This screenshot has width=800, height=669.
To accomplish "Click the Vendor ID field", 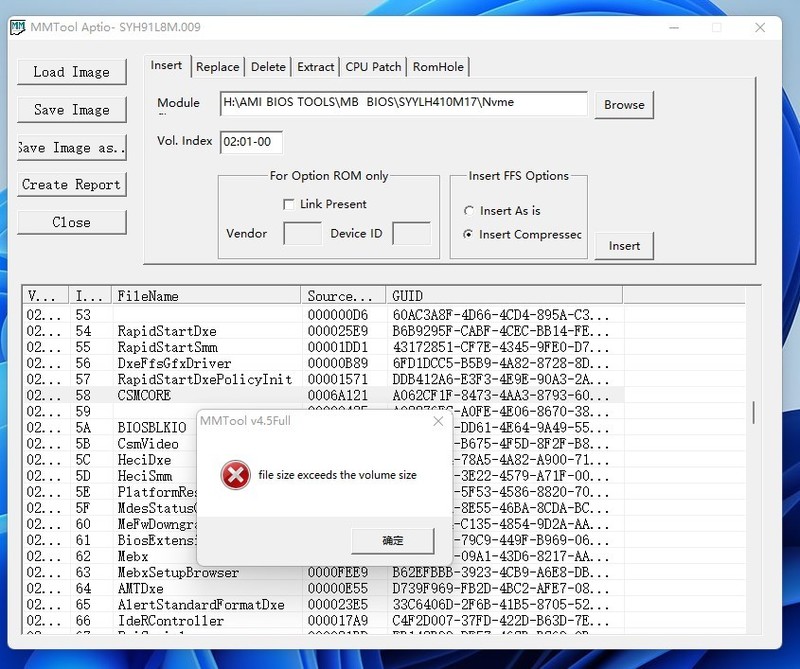I will (302, 234).
